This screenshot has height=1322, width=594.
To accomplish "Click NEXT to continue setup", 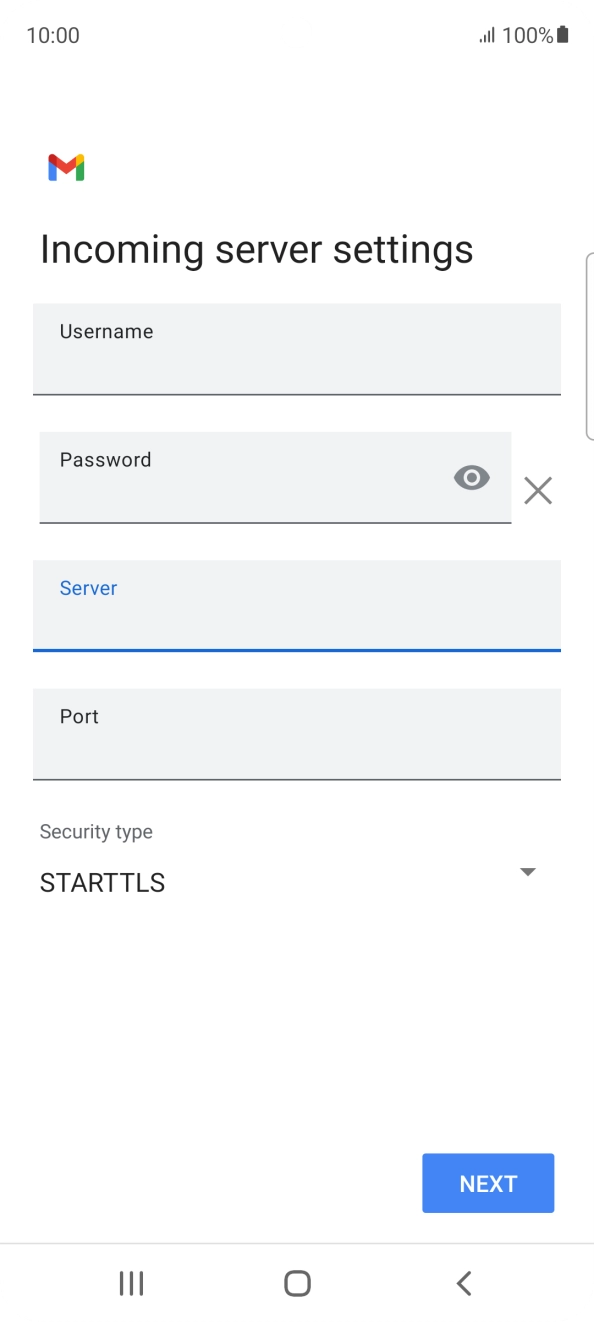I will point(488,1183).
